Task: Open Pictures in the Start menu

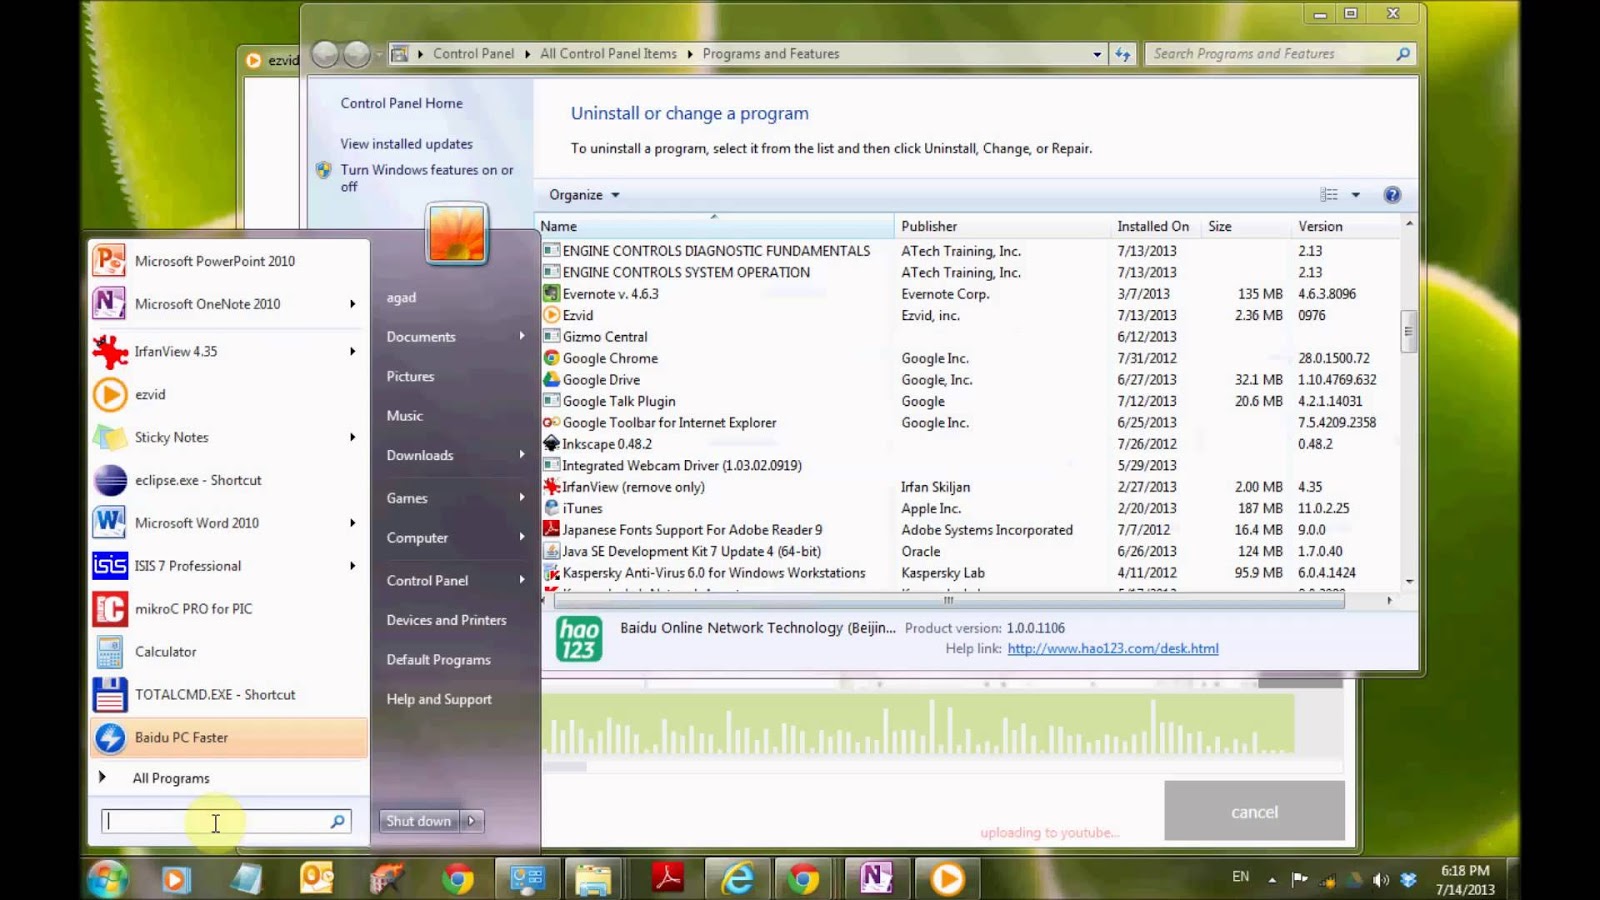Action: 455,376
